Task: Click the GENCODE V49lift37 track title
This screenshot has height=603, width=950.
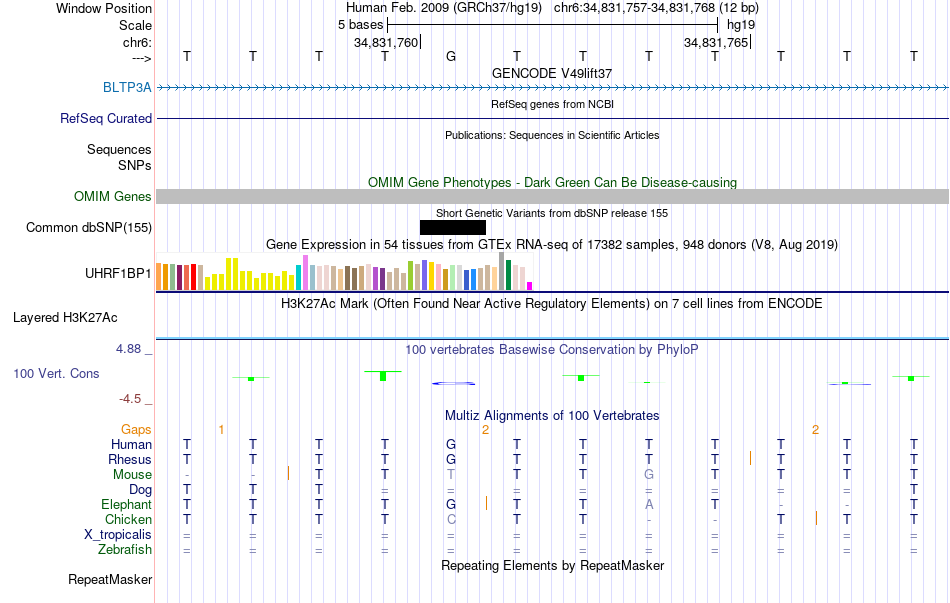Action: (x=552, y=73)
